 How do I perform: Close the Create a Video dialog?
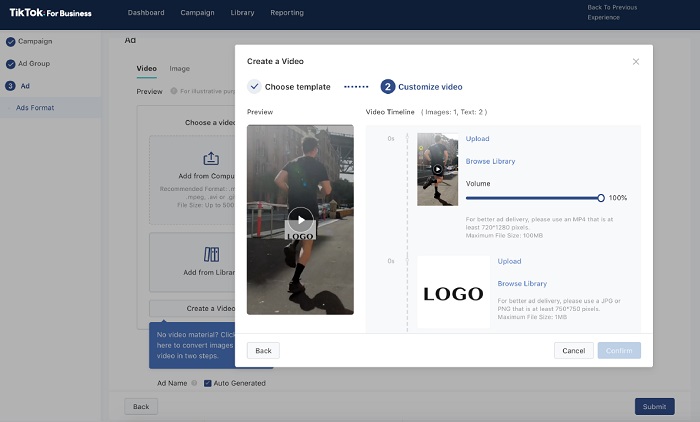(x=636, y=62)
